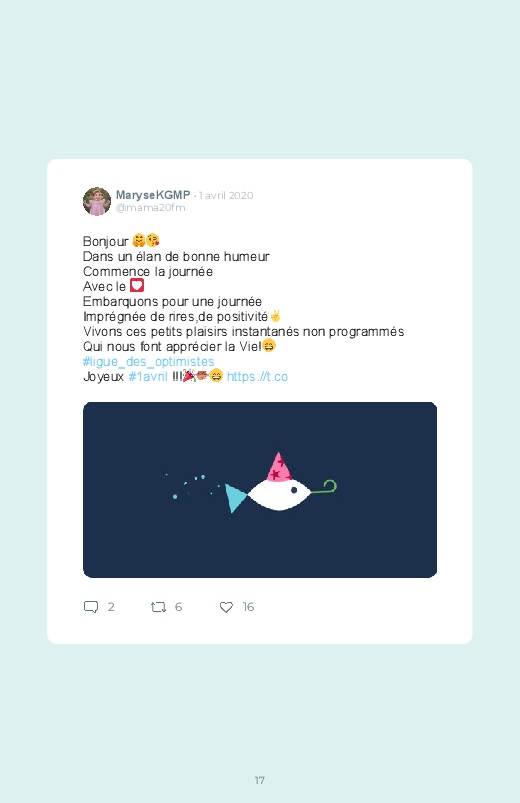Click page number 17 at the bottom
Viewport: 520px width, 803px height.
(260, 780)
